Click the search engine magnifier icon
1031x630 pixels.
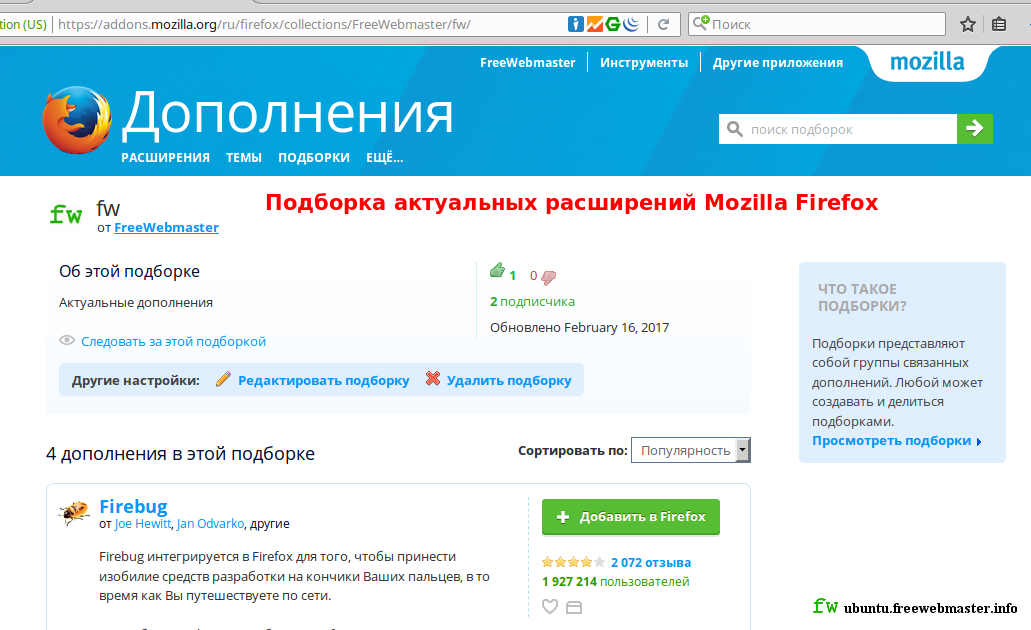(701, 23)
